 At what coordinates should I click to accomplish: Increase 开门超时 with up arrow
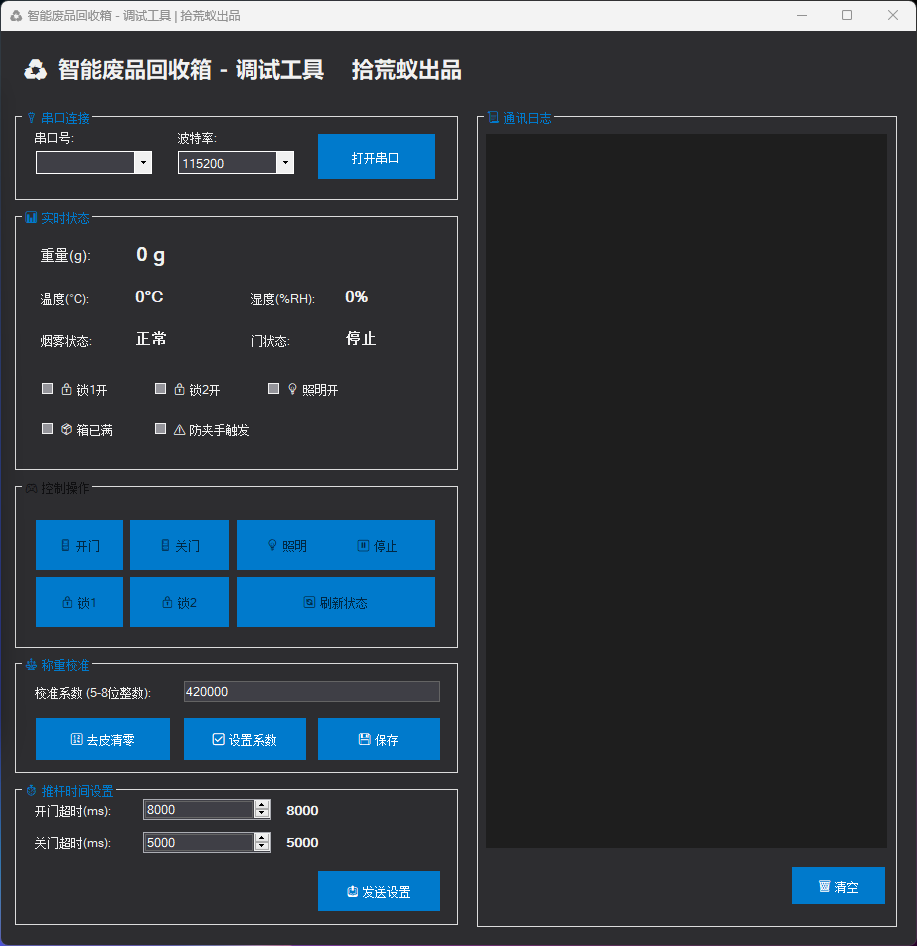262,804
